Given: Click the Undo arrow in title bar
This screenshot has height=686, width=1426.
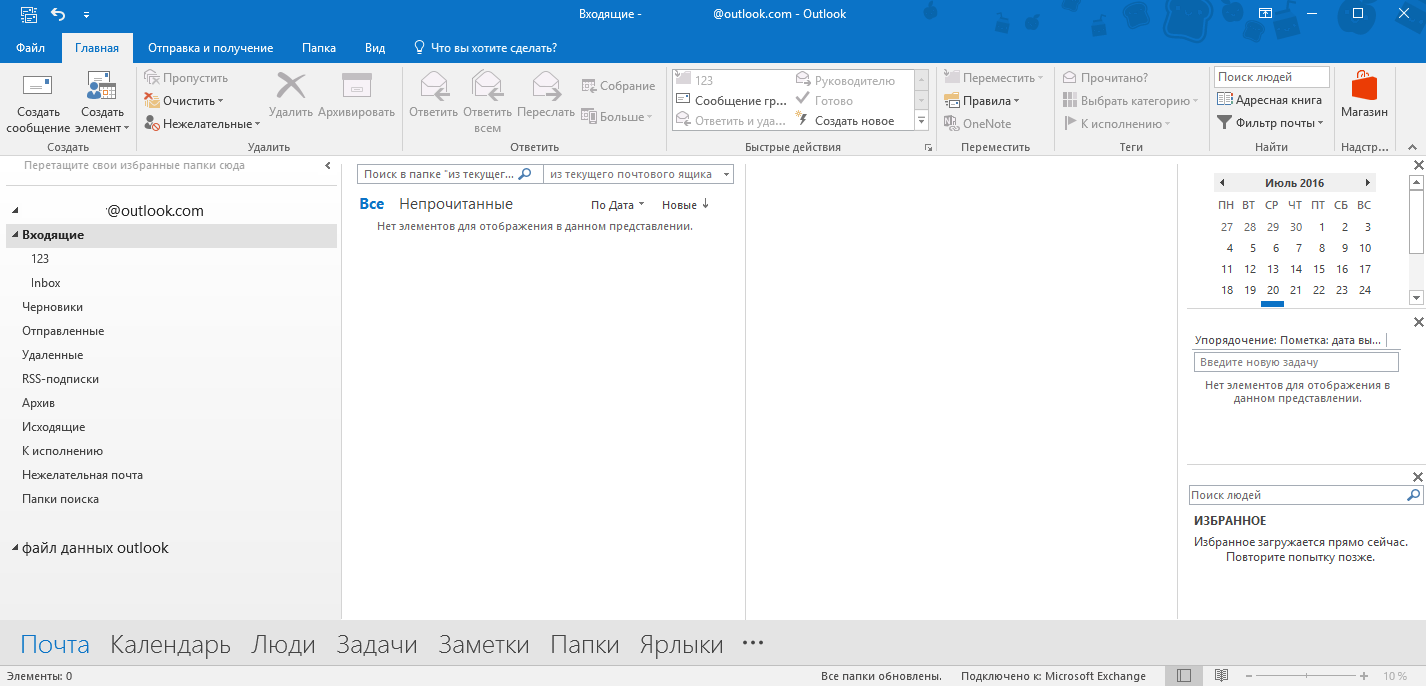Looking at the screenshot, I should (x=57, y=14).
